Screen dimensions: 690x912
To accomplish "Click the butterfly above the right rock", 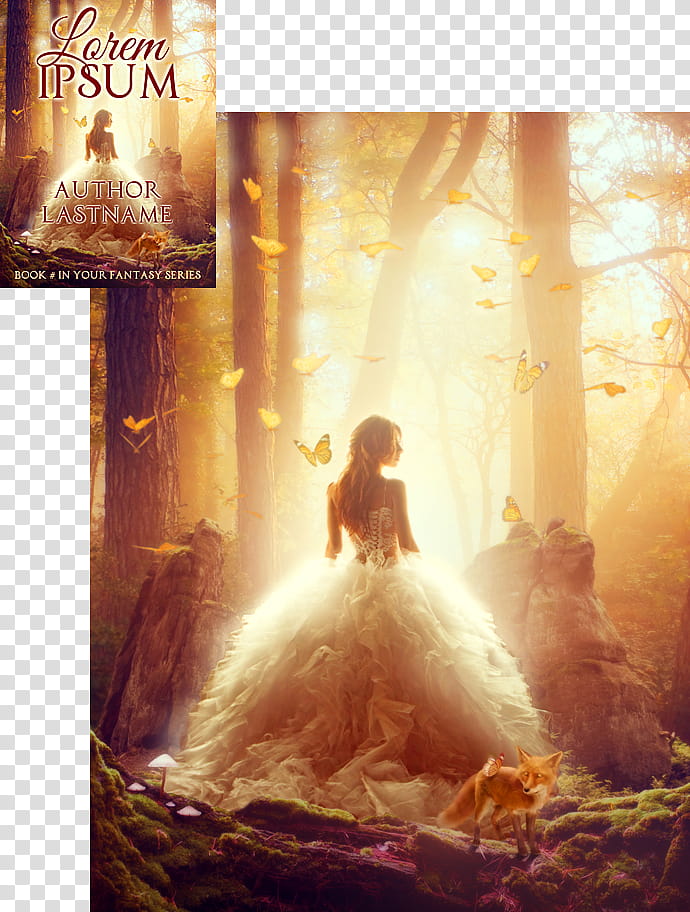I will 512,510.
